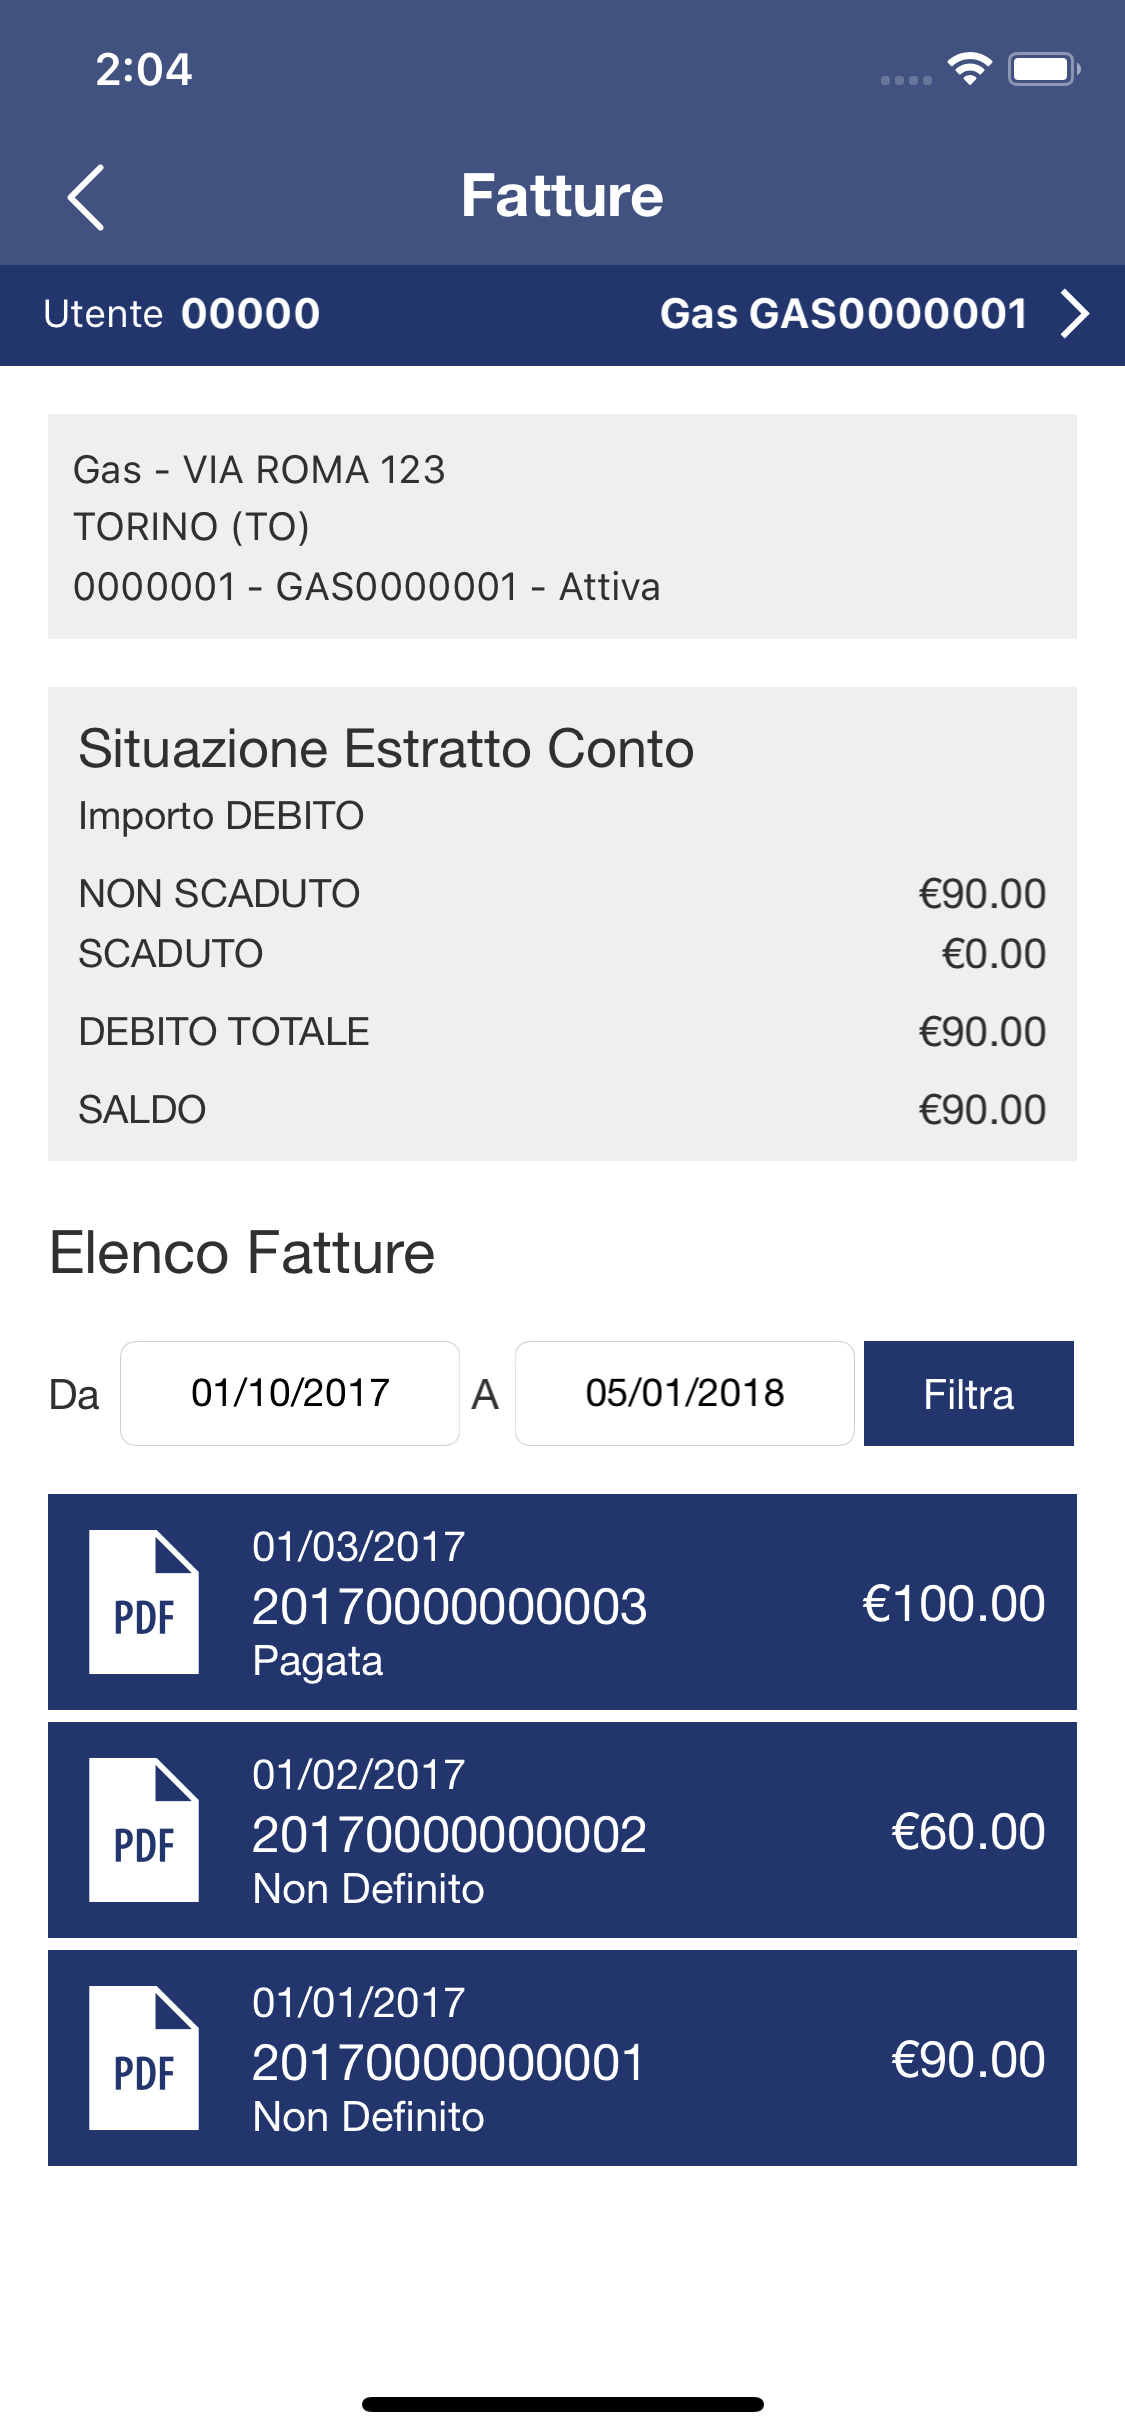This screenshot has width=1125, height=2436.
Task: Open PDF icon for invoice 20170000000003
Action: pyautogui.click(x=144, y=1602)
